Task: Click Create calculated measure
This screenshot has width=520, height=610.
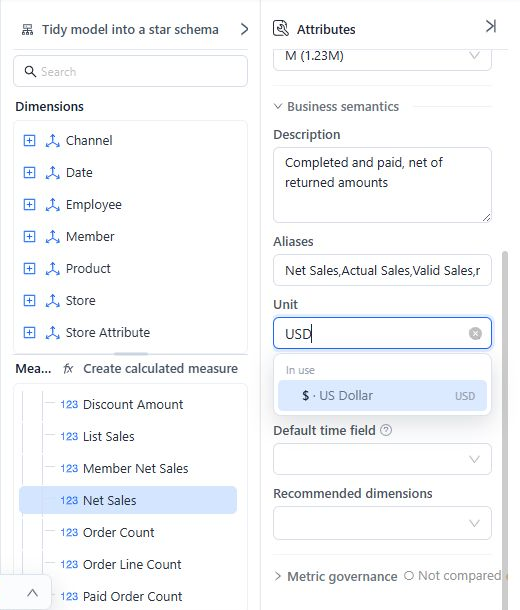Action: point(160,368)
